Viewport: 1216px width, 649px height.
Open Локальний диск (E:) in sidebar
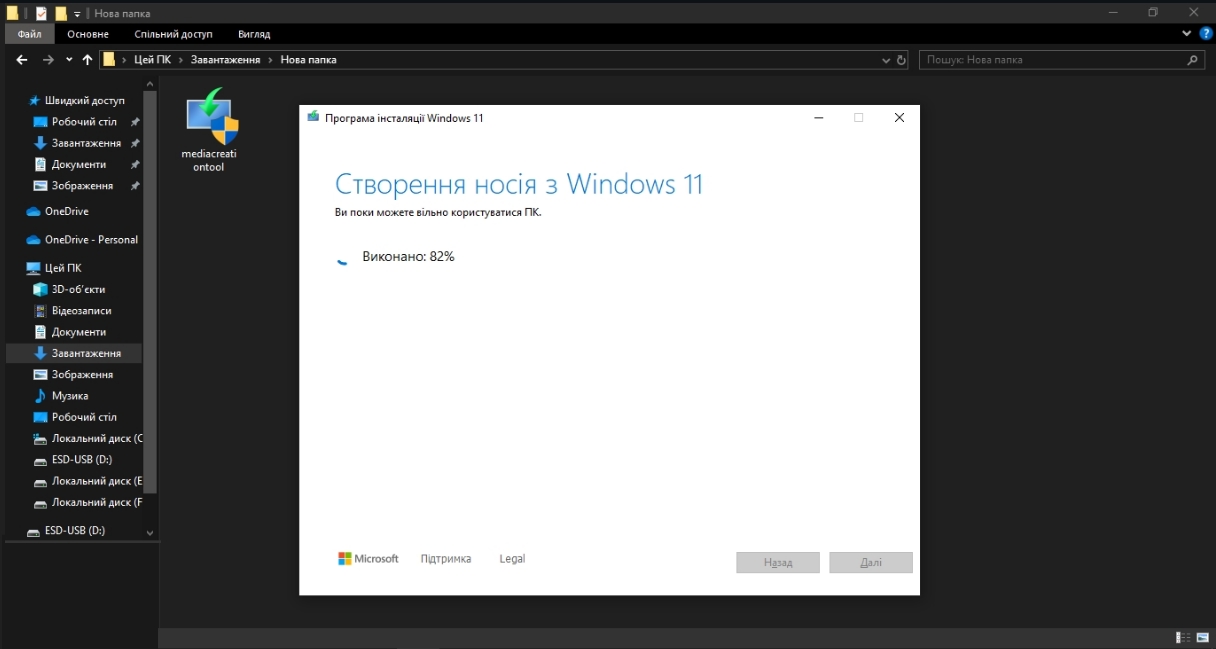click(97, 482)
